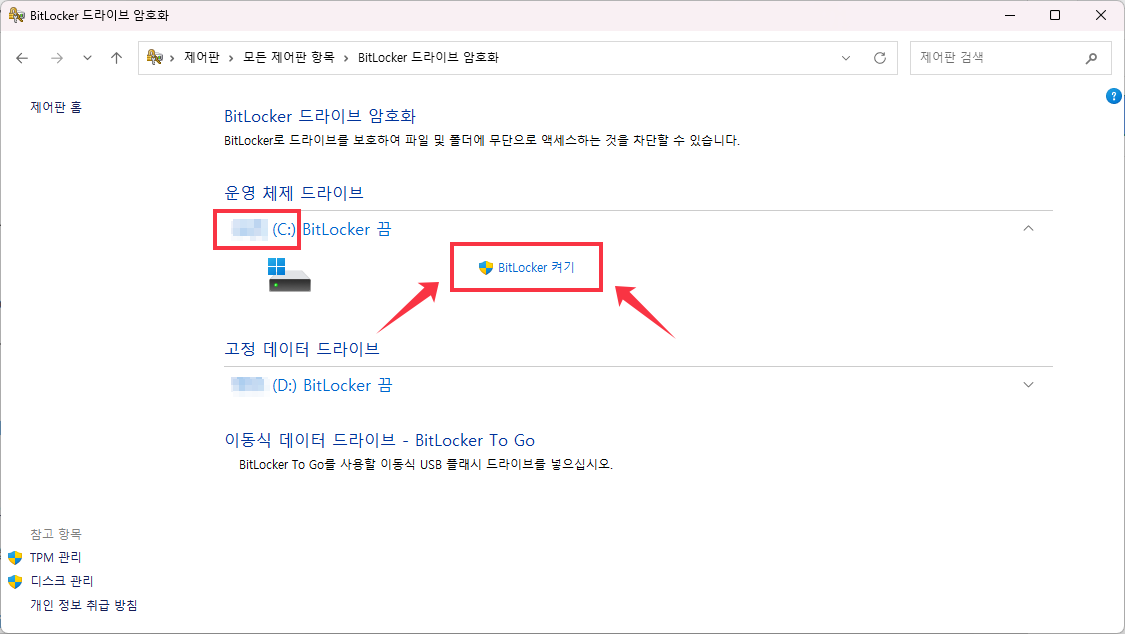Click the search magnifier icon
1125x634 pixels.
click(1092, 57)
